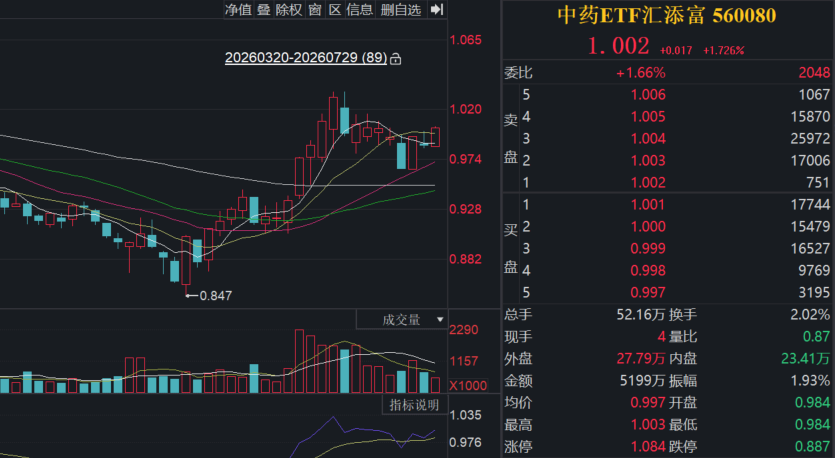Click the 指标说明 button
The height and width of the screenshot is (458, 835).
[x=414, y=405]
